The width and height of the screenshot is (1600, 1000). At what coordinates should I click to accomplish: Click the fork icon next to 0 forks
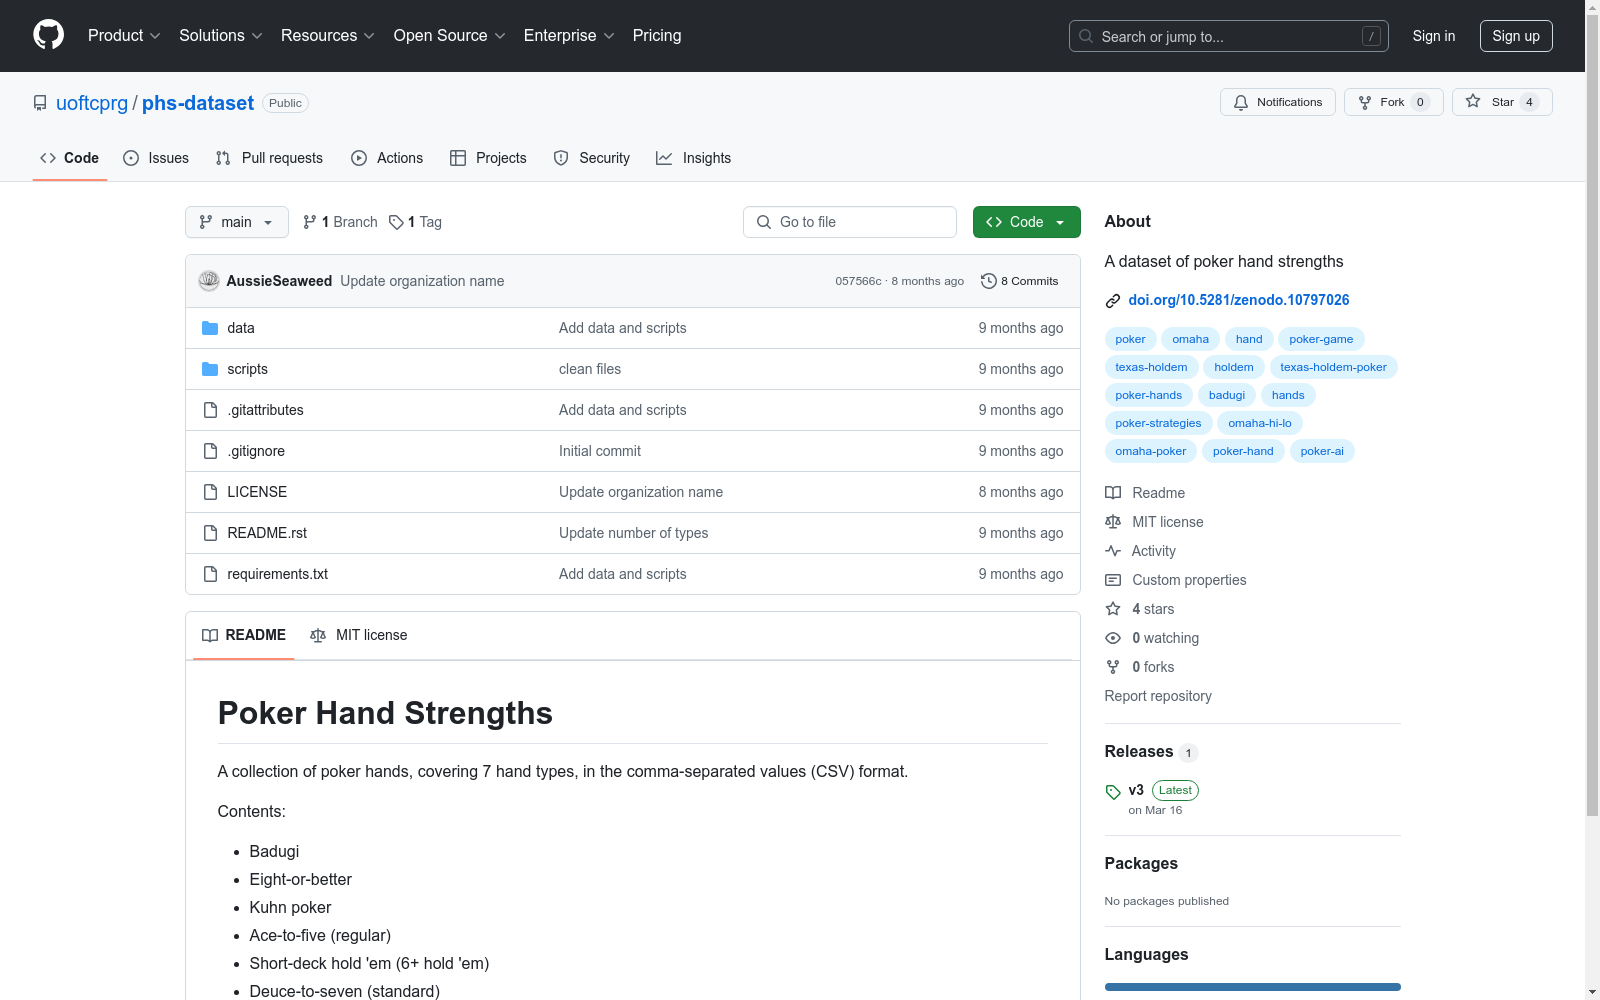[1113, 667]
